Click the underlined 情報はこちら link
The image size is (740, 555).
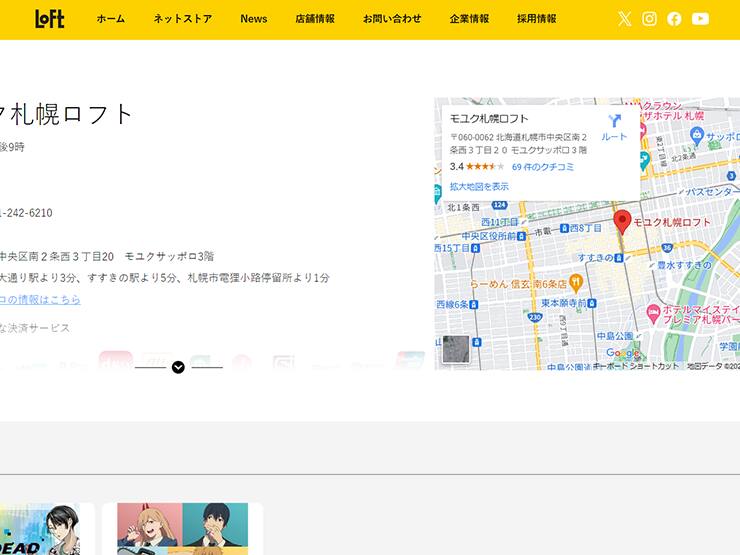pos(40,300)
